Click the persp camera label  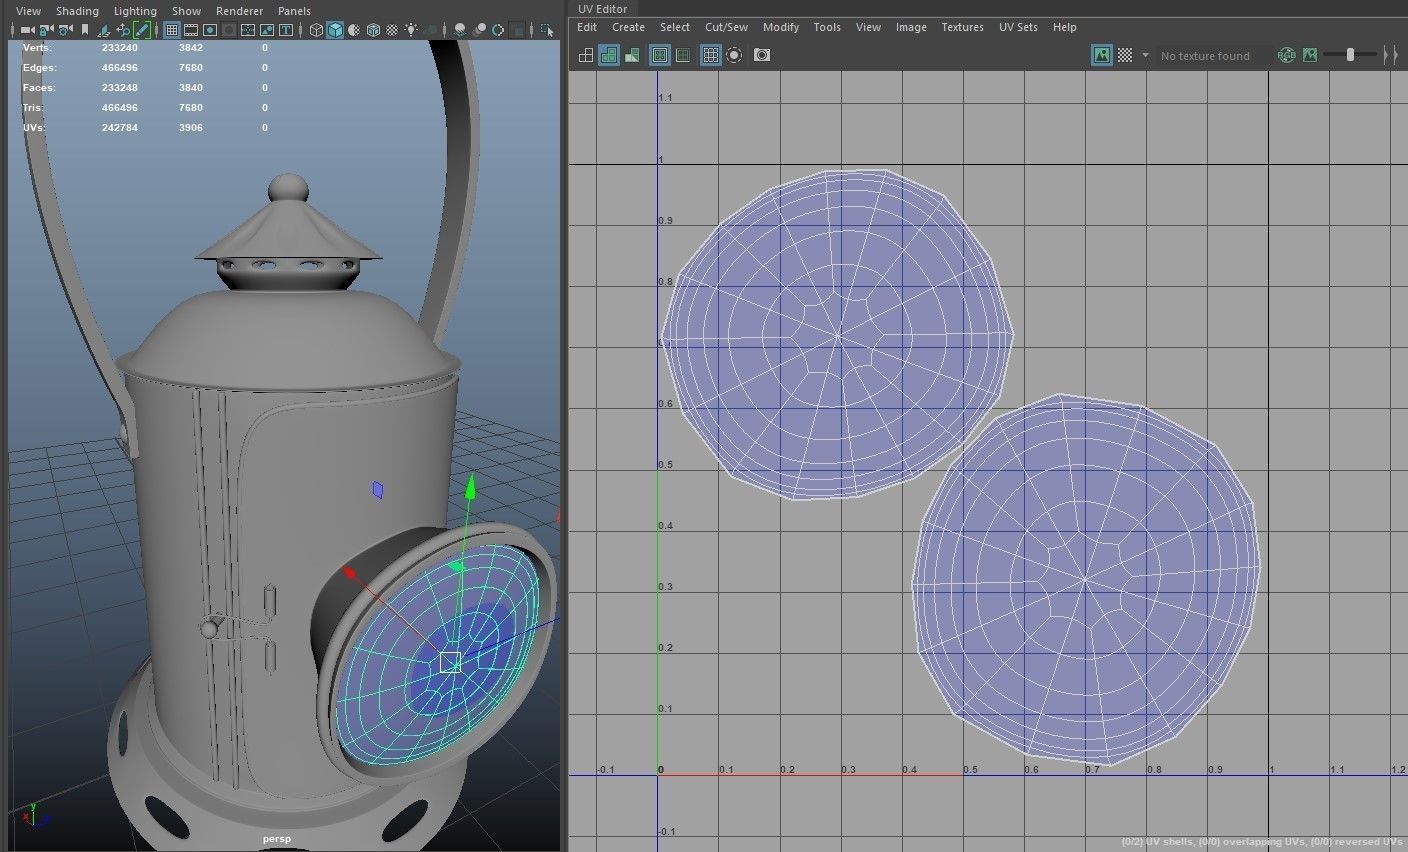[x=277, y=838]
